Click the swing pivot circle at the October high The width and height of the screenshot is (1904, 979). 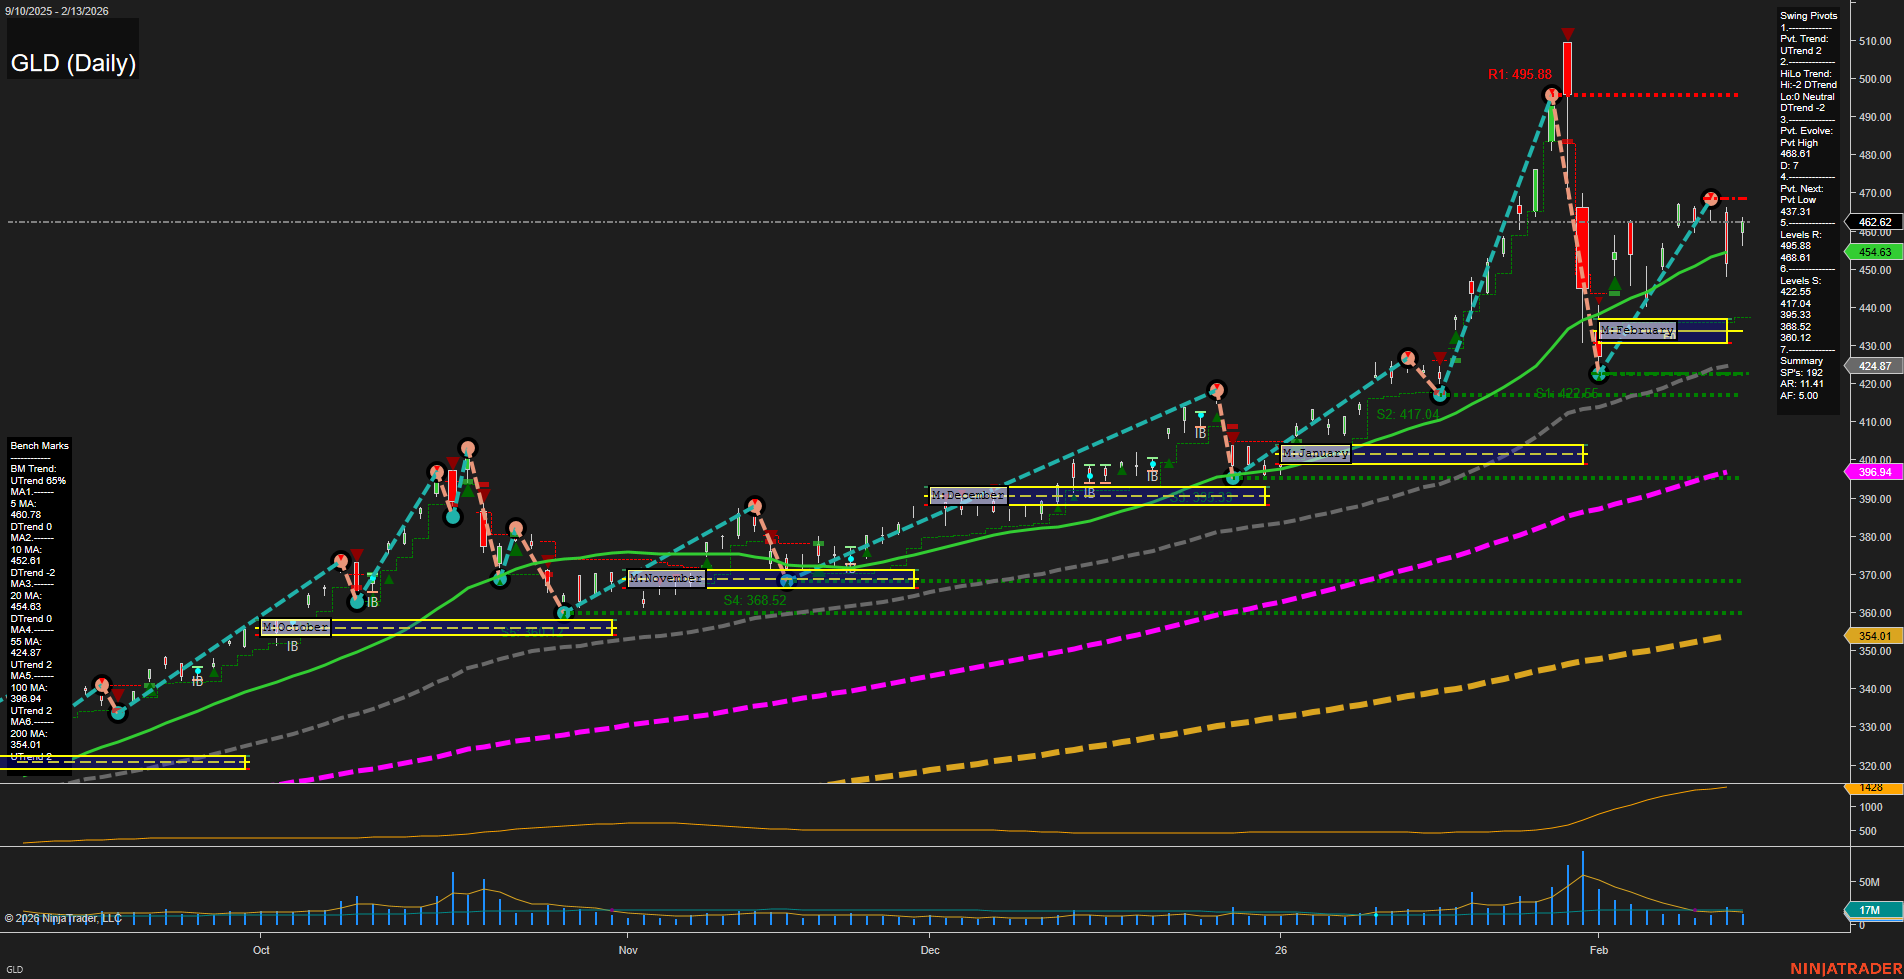(x=468, y=448)
